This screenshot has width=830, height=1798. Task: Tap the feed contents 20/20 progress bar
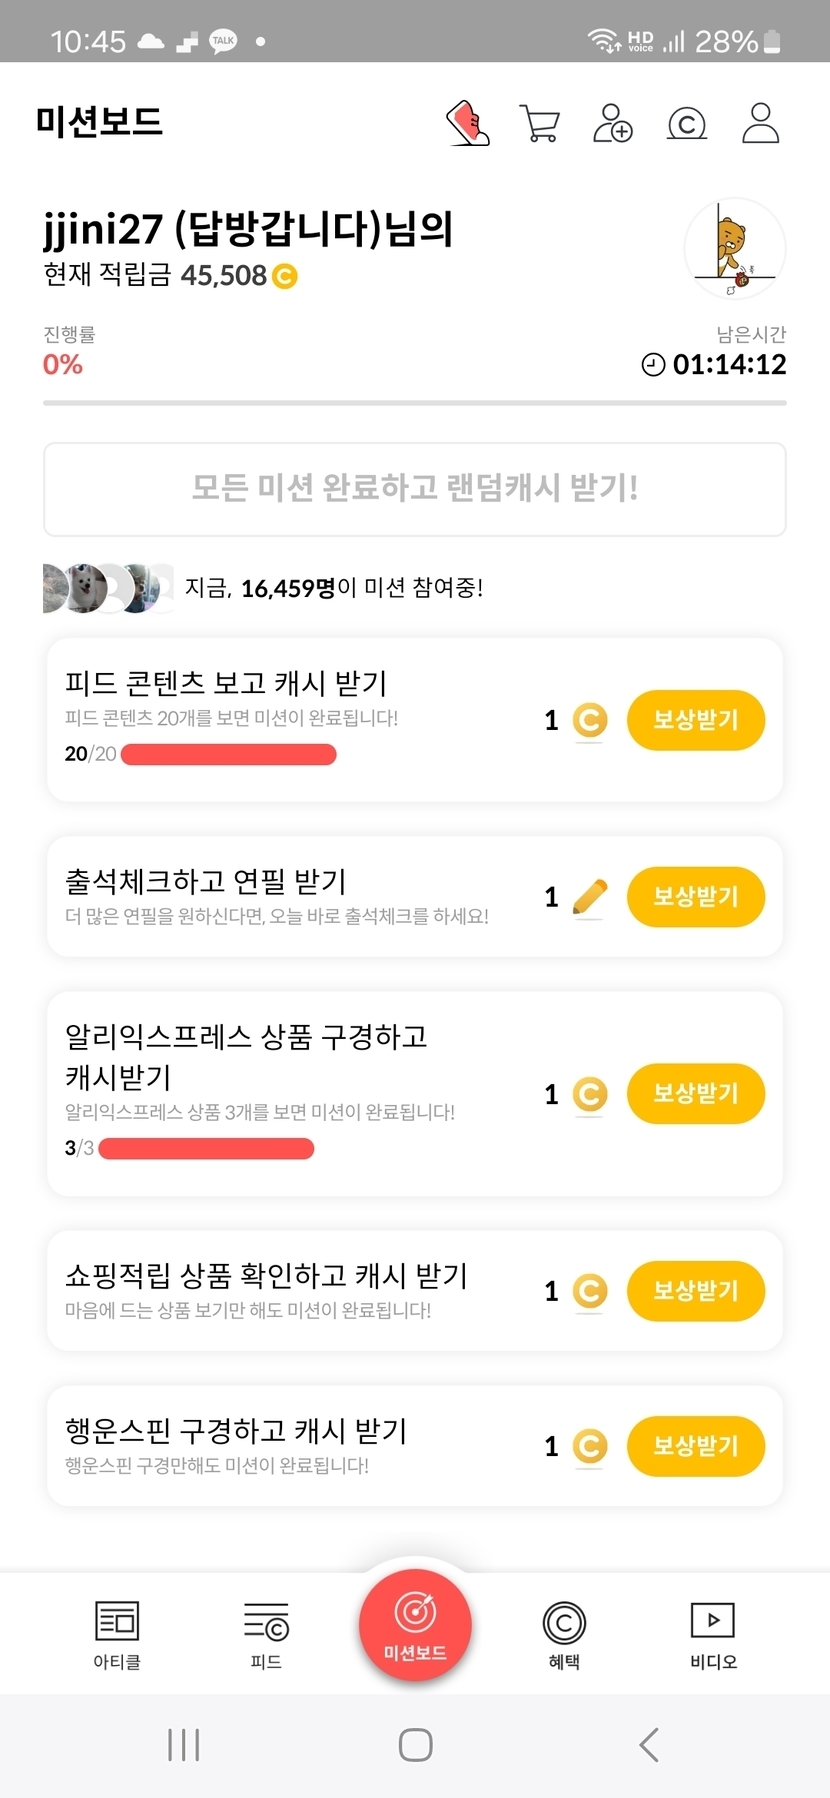coord(228,754)
